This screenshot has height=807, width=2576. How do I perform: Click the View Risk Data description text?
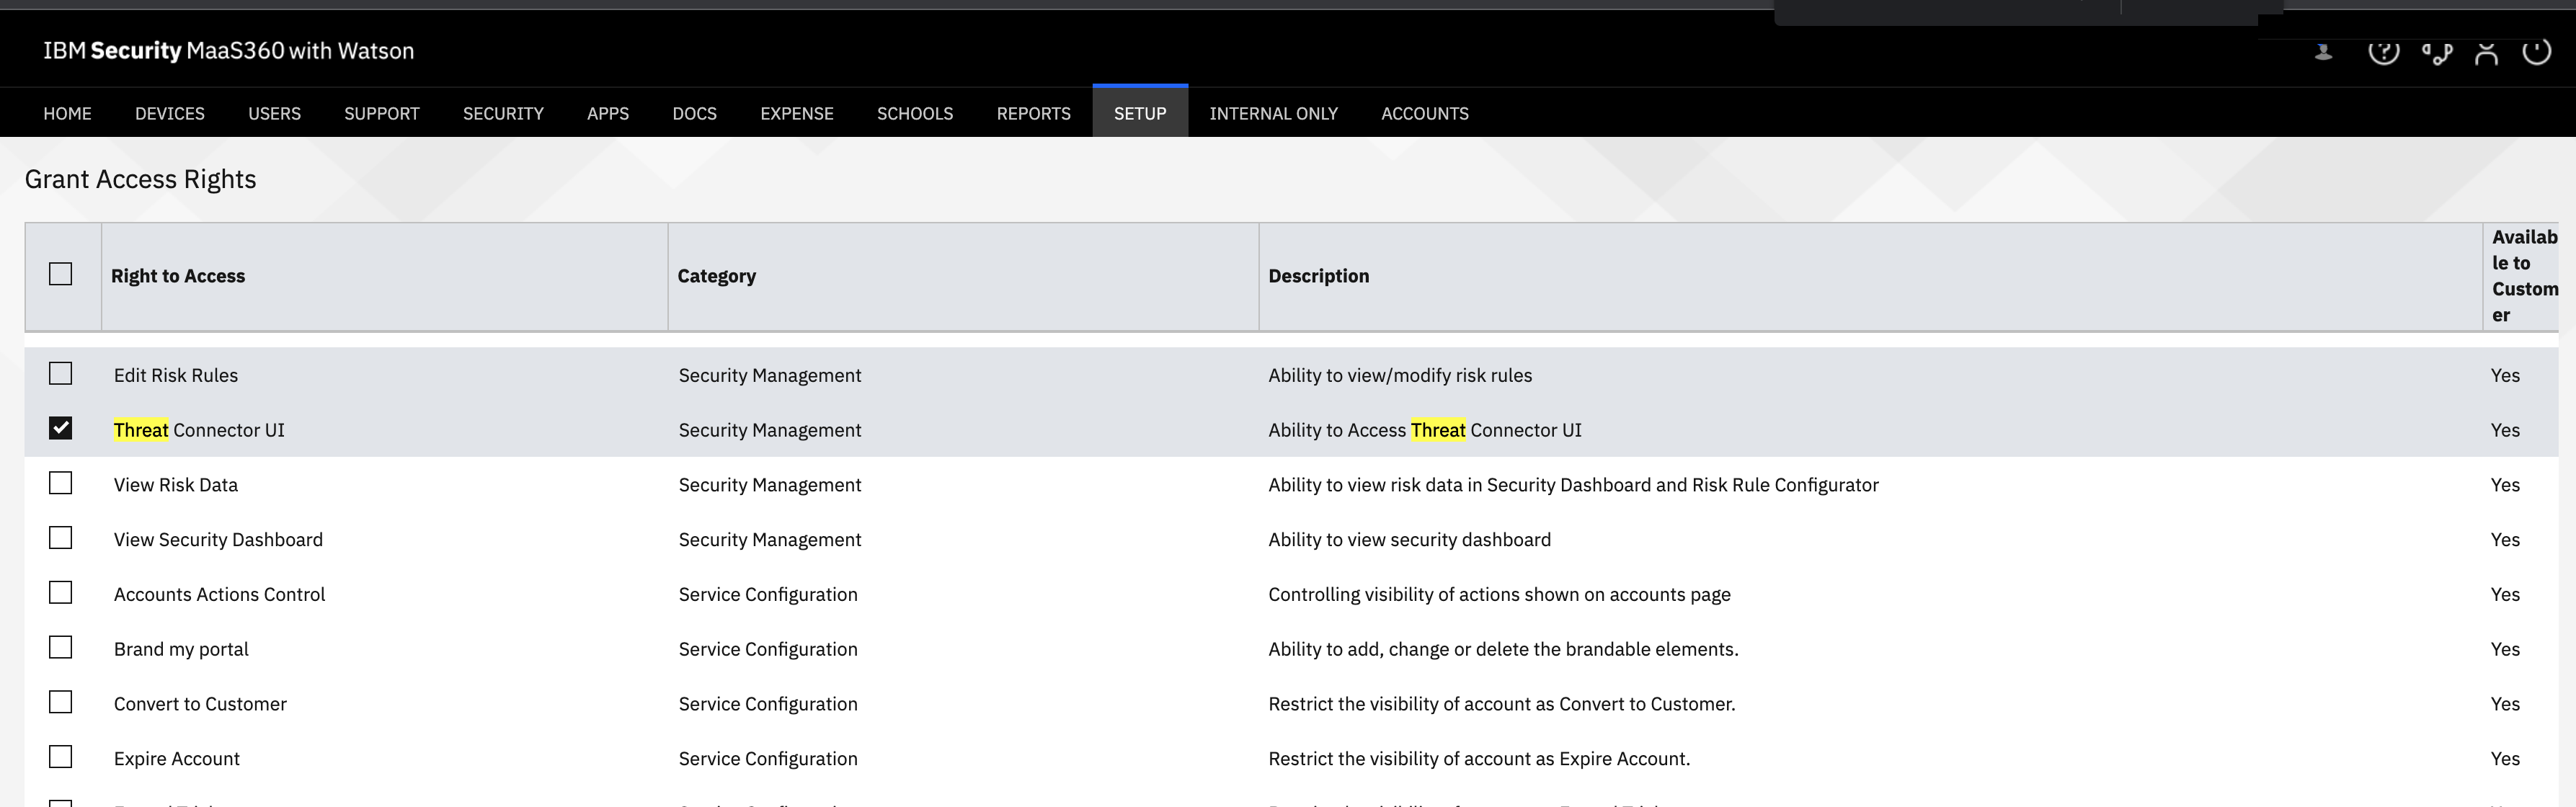(x=1573, y=485)
